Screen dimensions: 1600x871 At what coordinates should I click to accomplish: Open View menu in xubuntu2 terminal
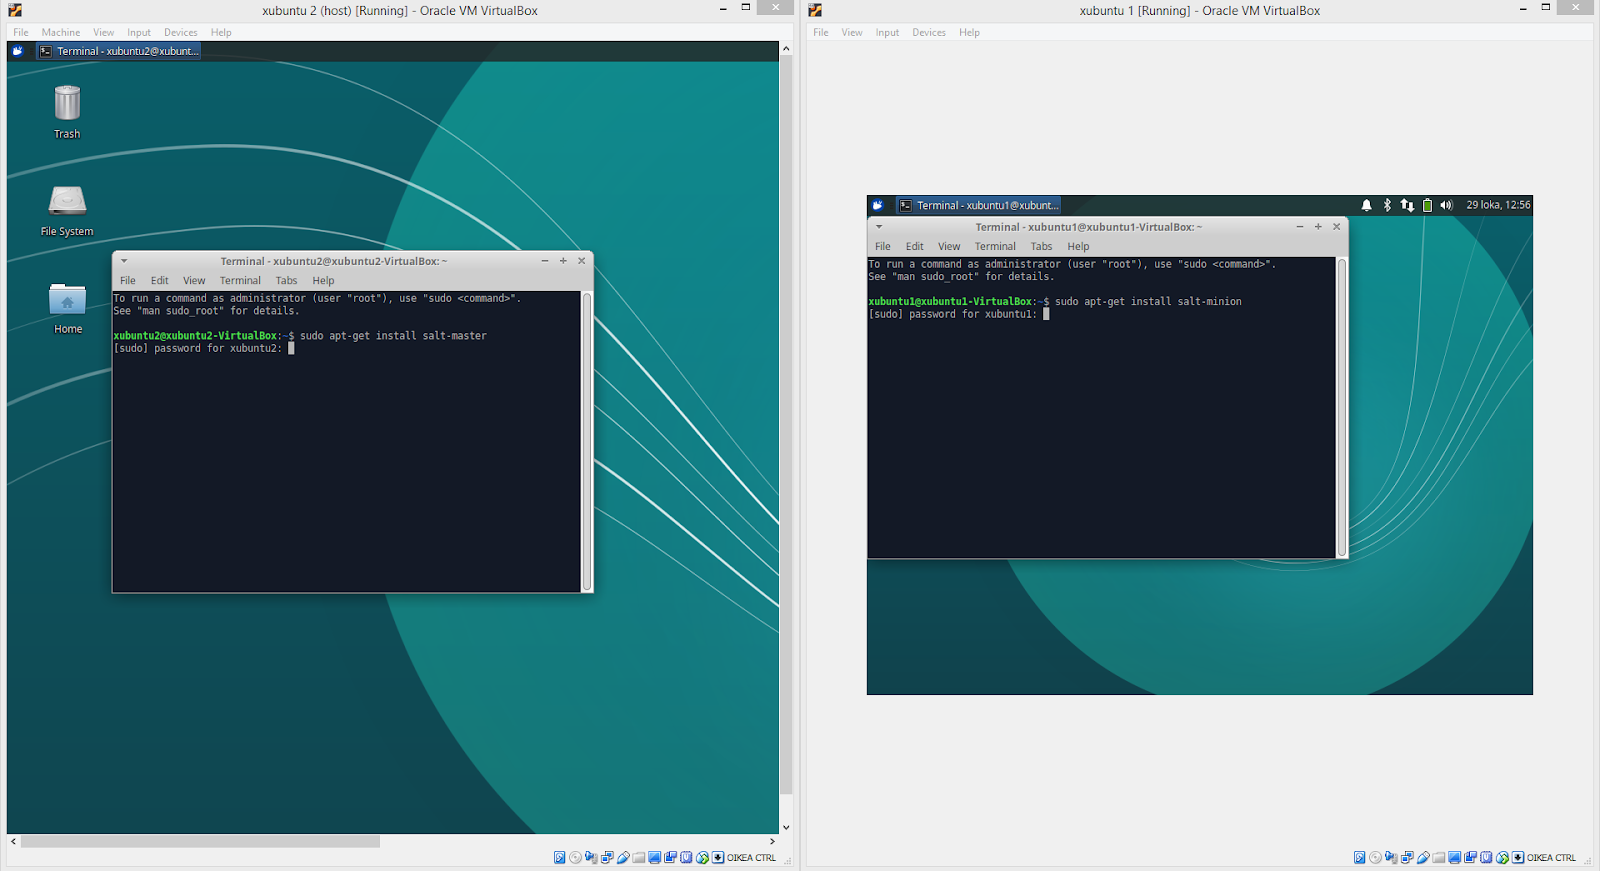click(x=194, y=281)
